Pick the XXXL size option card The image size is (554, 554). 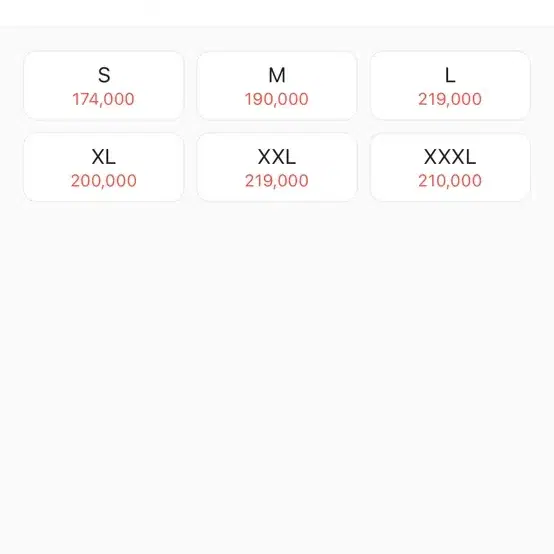(450, 167)
